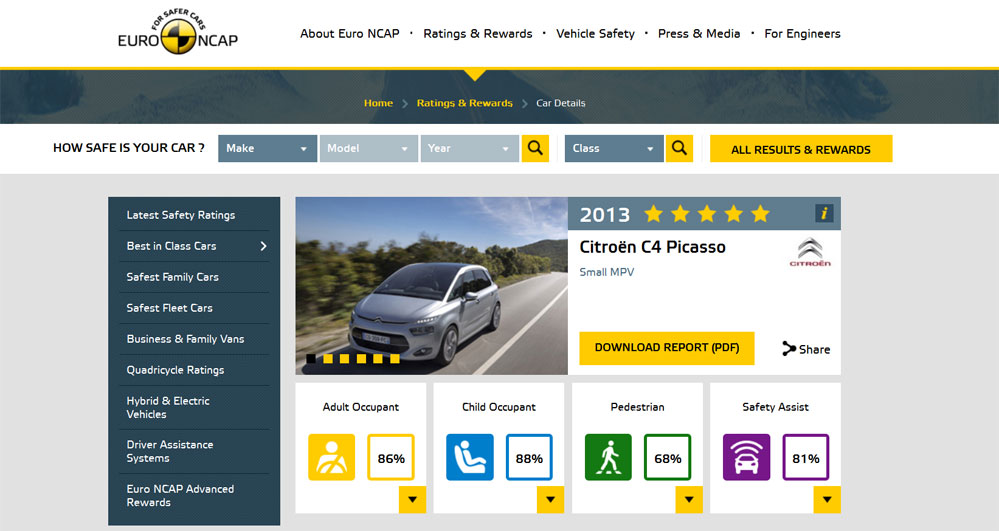This screenshot has height=531, width=999.
Task: Open Press & Media menu
Action: [699, 33]
